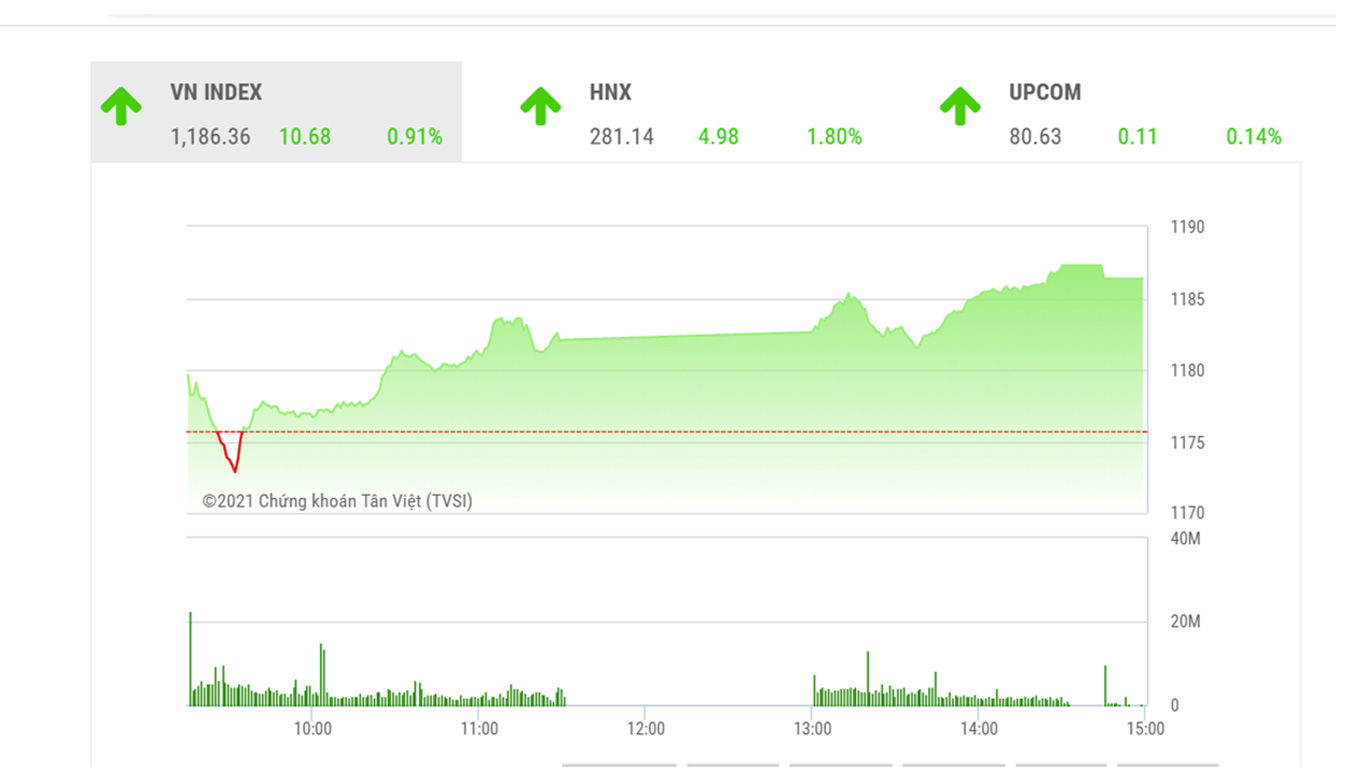Viewport: 1366px width, 767px height.
Task: Click the green up arrow beside VN INDEX
Action: (121, 106)
